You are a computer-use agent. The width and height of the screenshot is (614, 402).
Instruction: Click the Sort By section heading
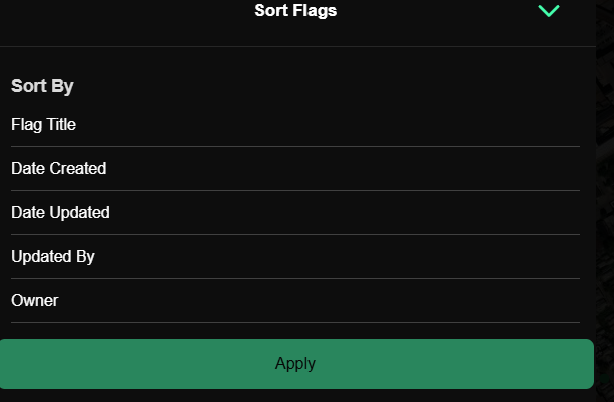pyautogui.click(x=42, y=86)
